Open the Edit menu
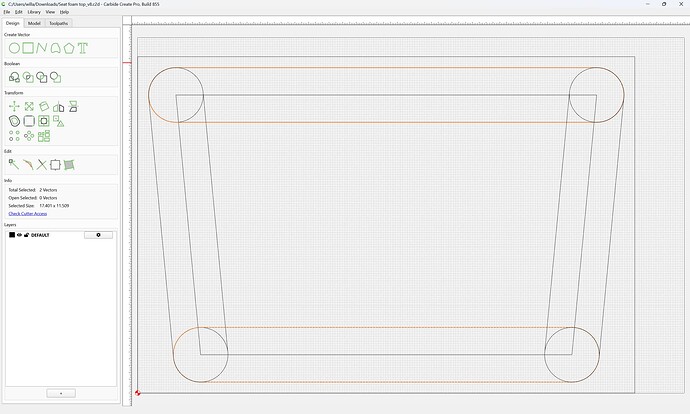The image size is (690, 414). pyautogui.click(x=18, y=12)
